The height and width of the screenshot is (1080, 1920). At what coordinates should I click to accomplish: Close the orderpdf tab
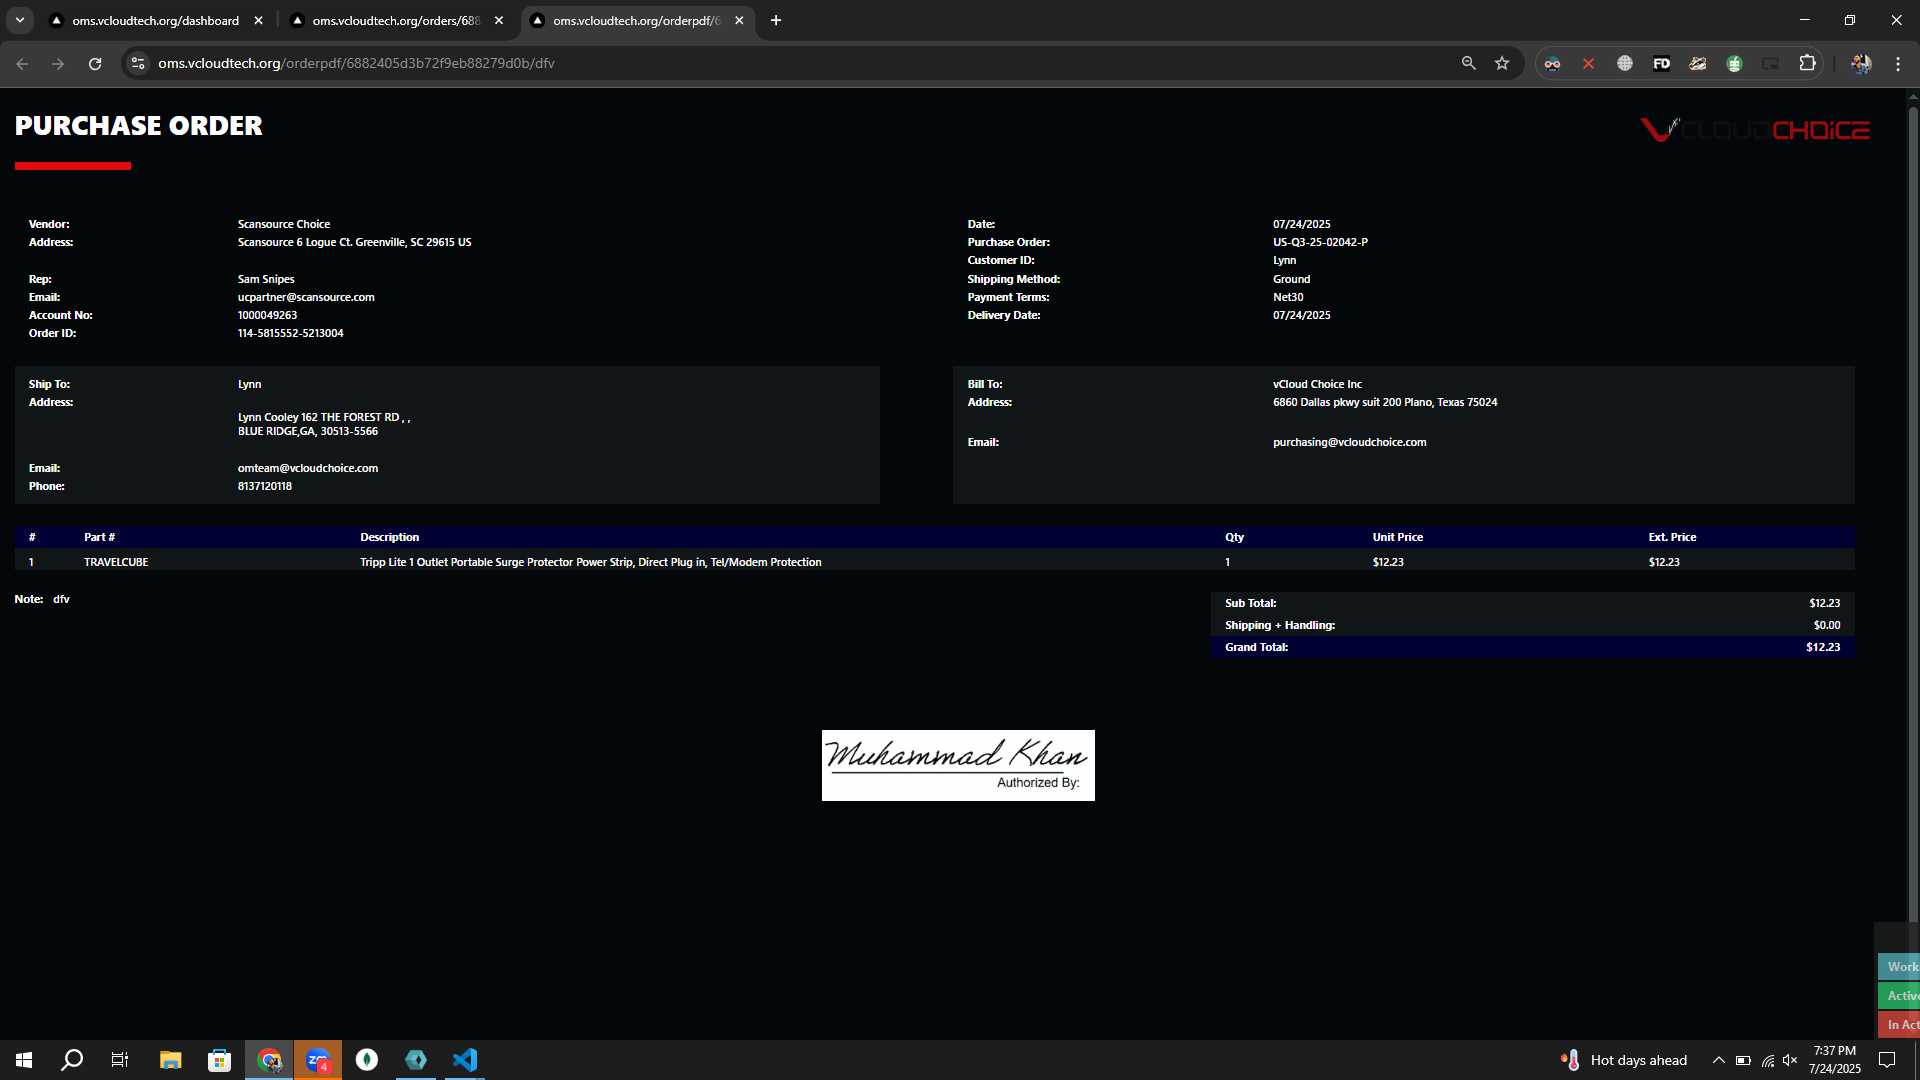click(x=739, y=20)
